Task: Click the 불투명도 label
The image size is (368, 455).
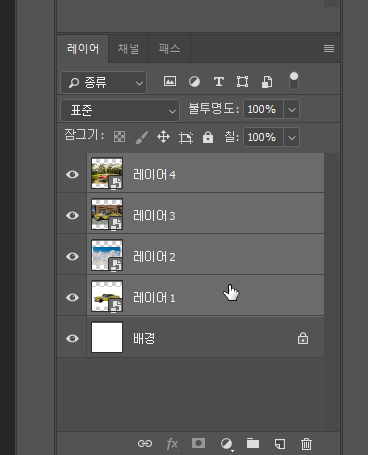Action: [214, 109]
